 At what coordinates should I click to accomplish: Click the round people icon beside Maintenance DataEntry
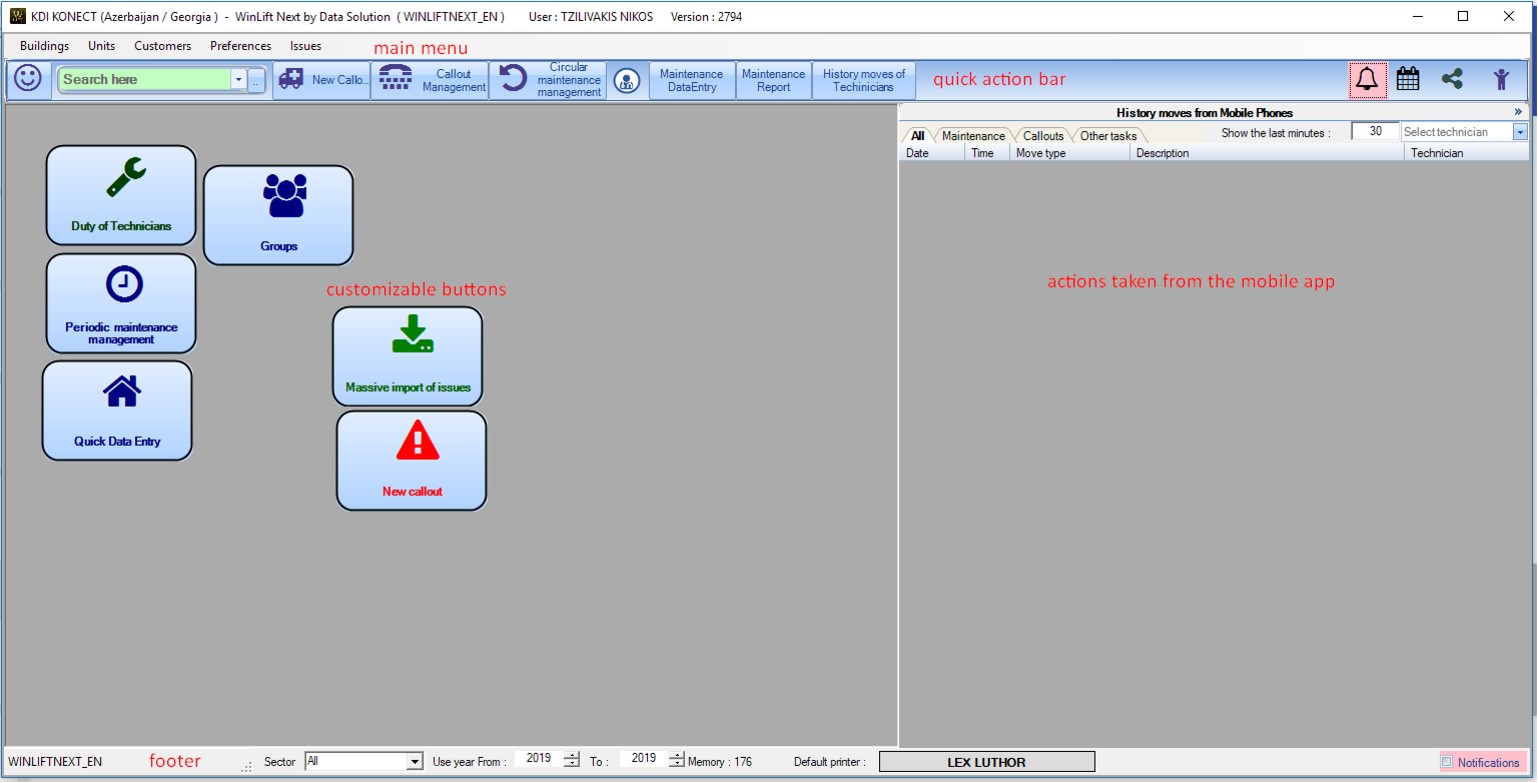point(627,80)
